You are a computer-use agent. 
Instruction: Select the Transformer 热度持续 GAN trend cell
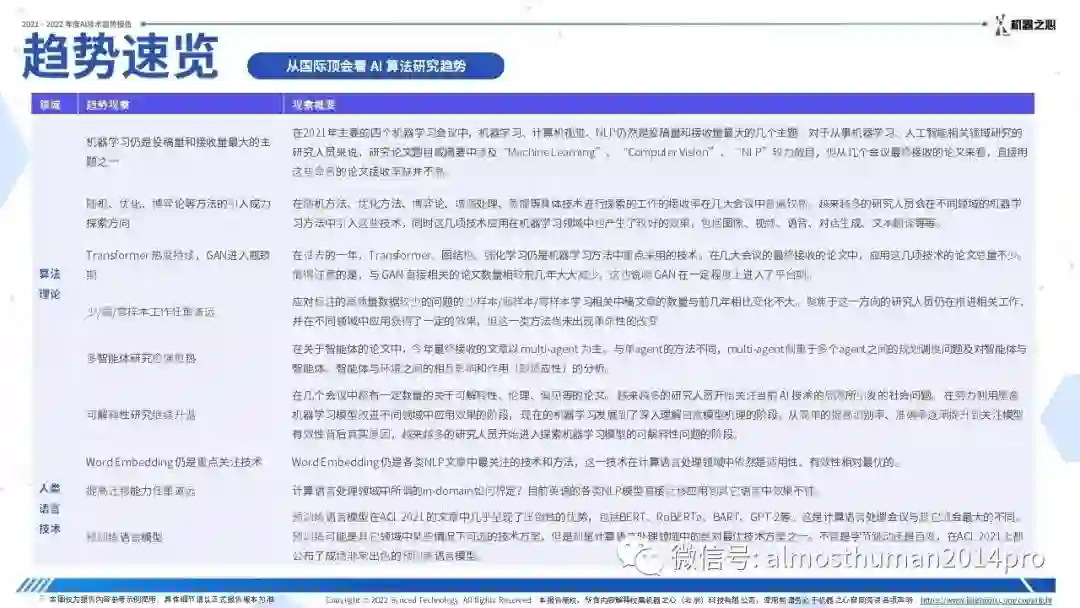[x=178, y=264]
